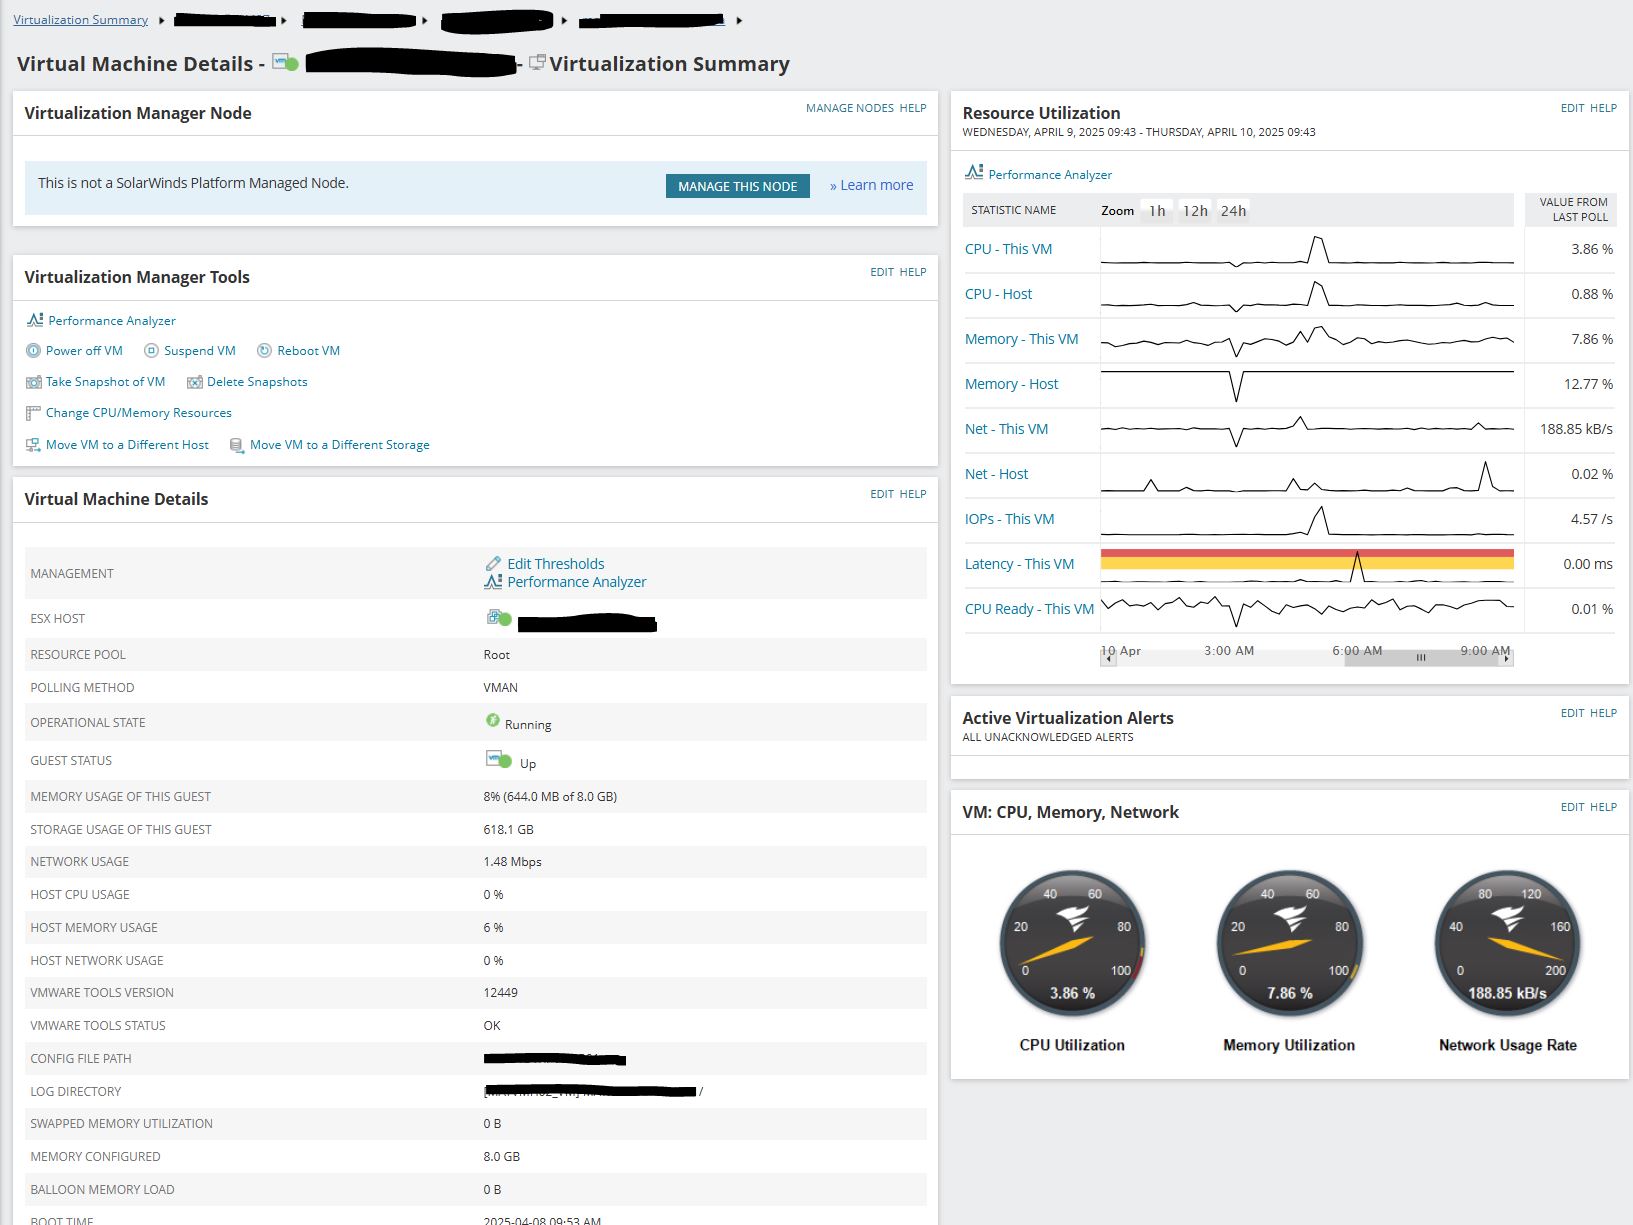Click EDIT on Active Virtualization Alerts
The height and width of the screenshot is (1225, 1633).
coord(1572,713)
